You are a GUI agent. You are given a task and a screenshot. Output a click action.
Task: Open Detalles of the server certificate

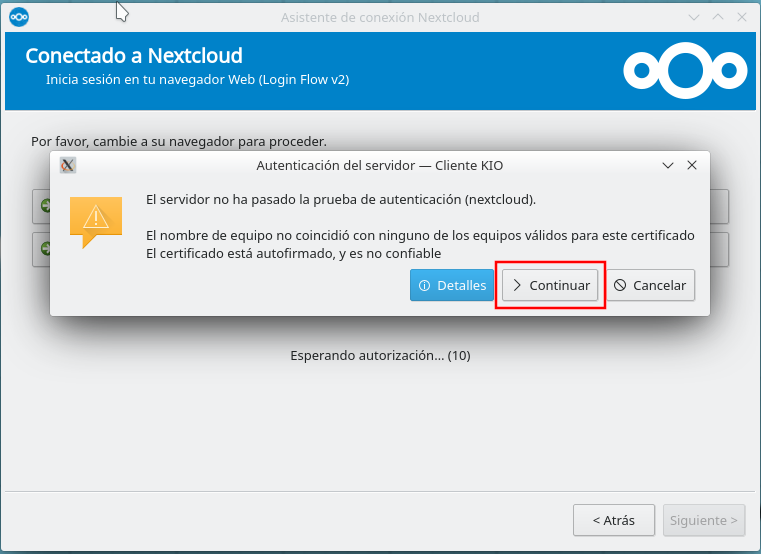(452, 286)
